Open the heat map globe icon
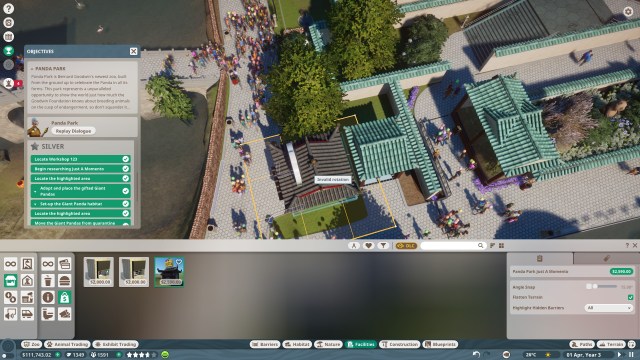The image size is (640, 360). tap(506, 354)
